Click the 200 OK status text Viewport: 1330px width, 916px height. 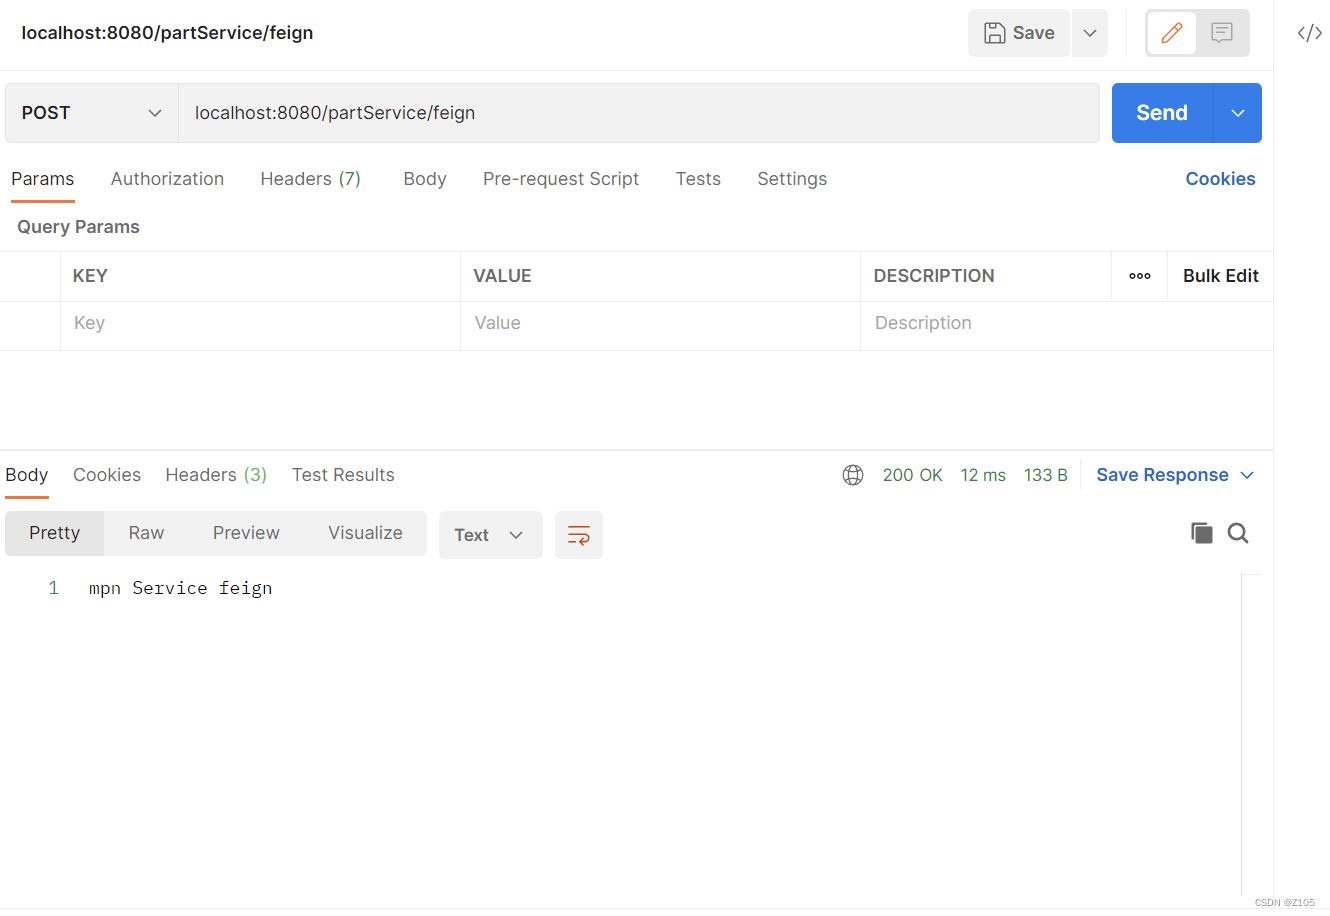click(913, 475)
